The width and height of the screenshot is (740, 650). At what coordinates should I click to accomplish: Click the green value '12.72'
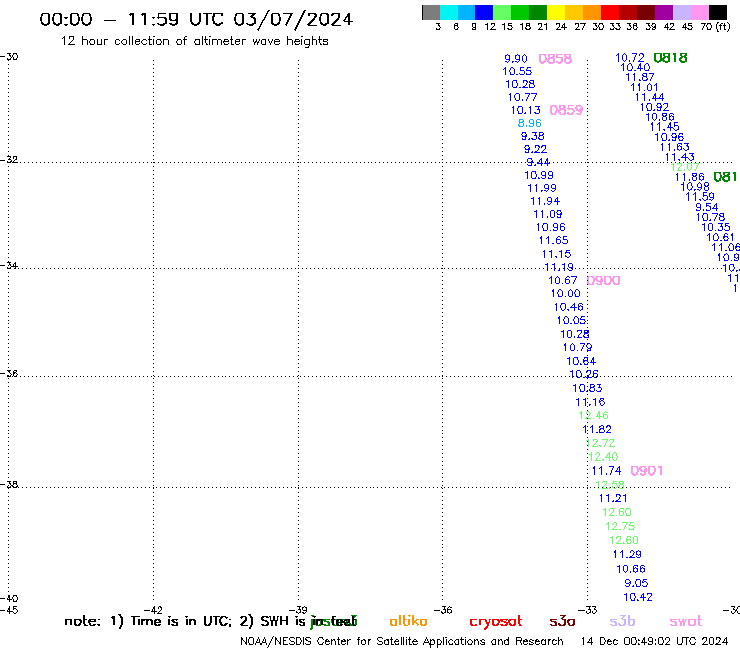pyautogui.click(x=600, y=443)
